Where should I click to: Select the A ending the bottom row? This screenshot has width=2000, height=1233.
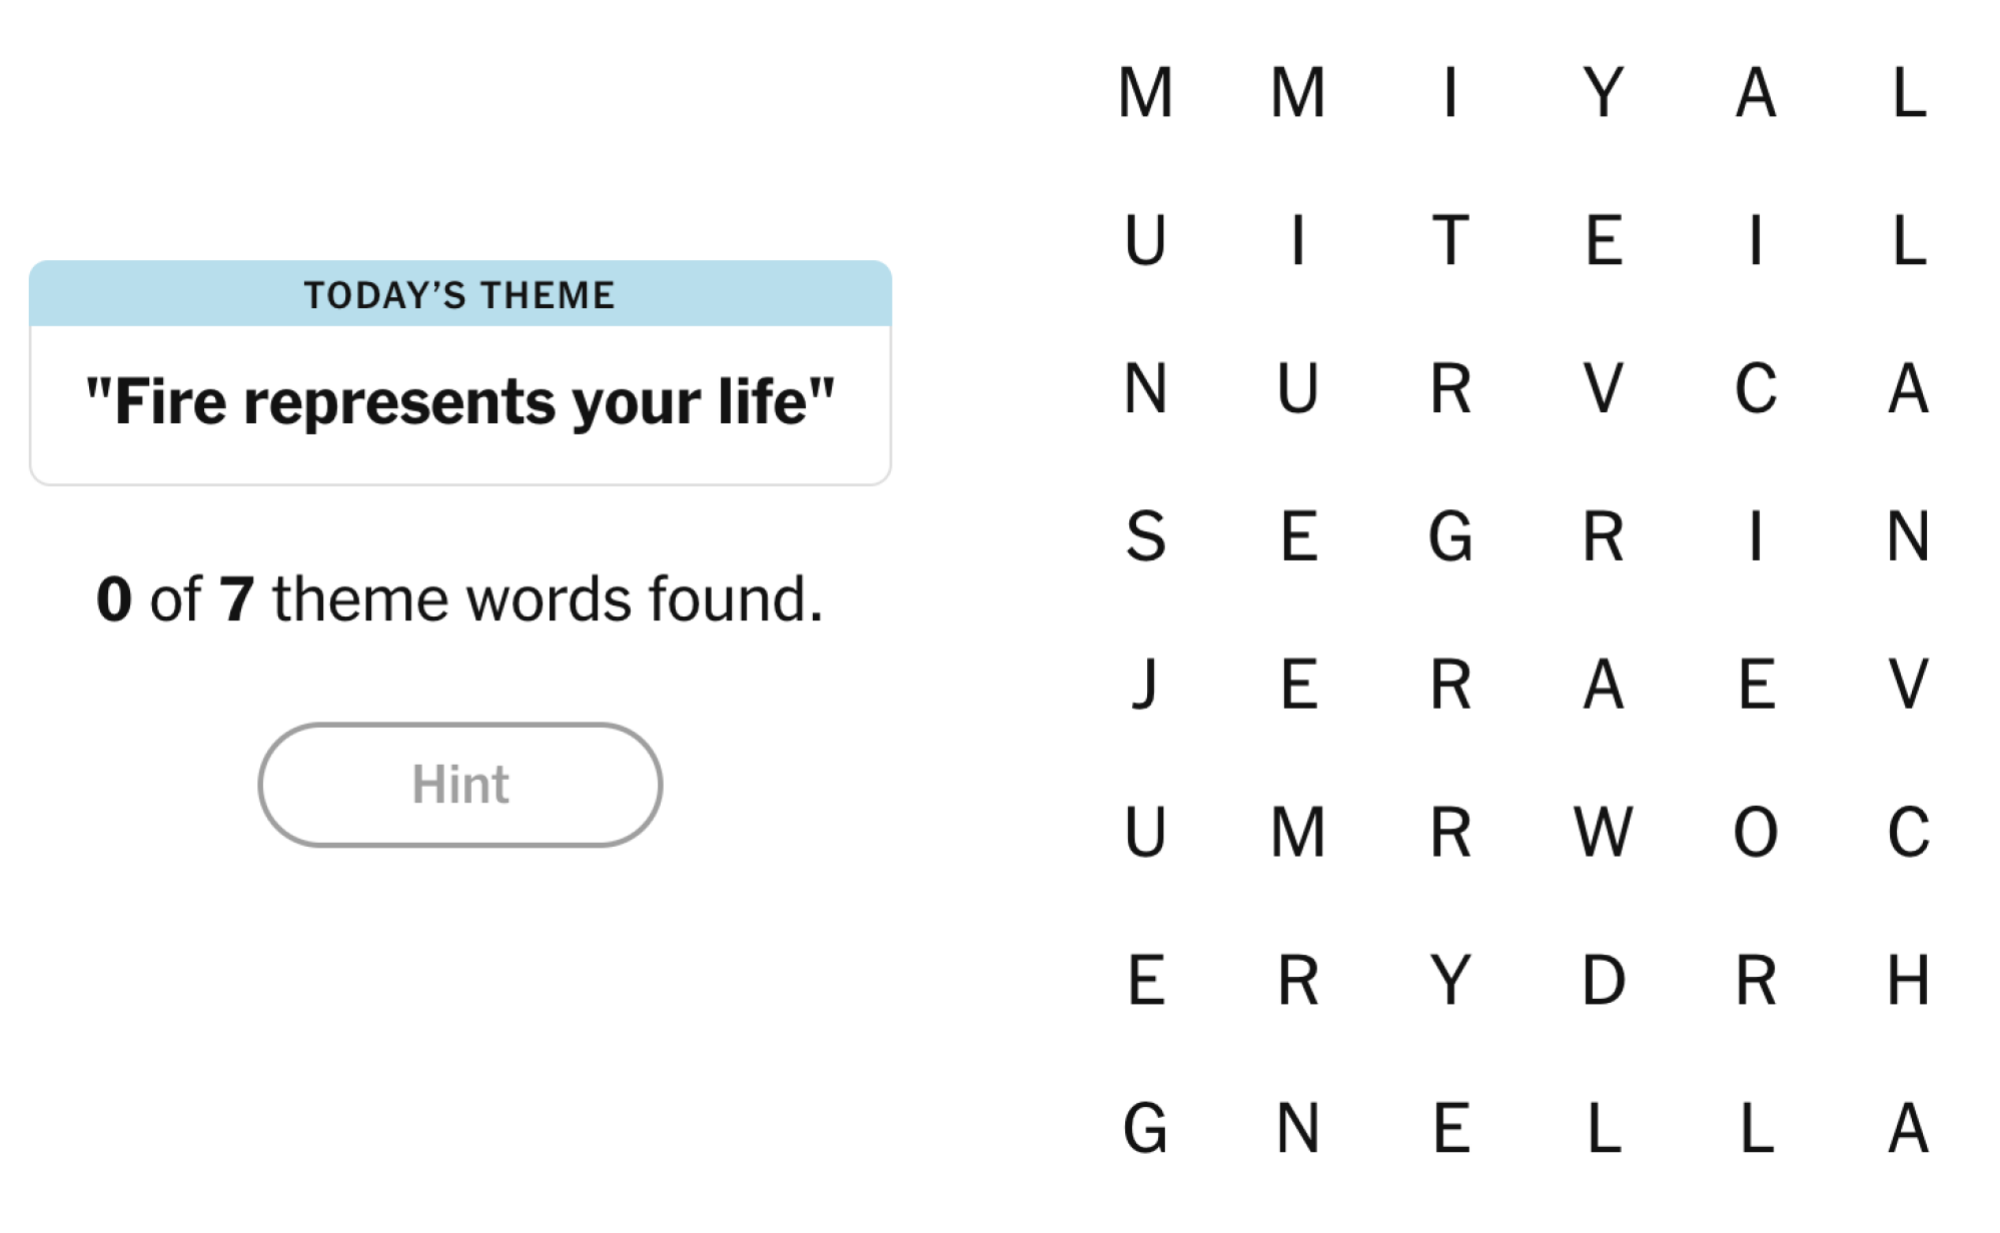coord(1908,1128)
